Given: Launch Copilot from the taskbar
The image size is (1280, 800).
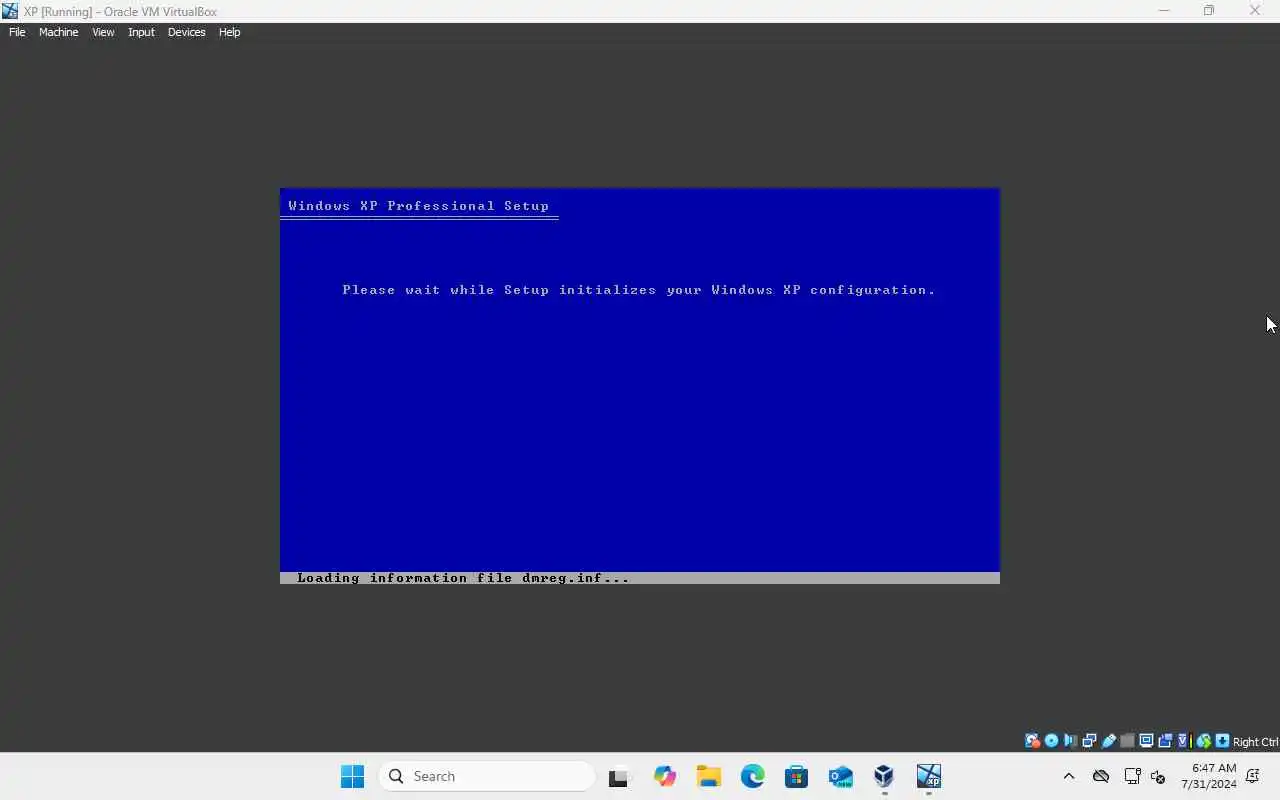Looking at the screenshot, I should (664, 776).
